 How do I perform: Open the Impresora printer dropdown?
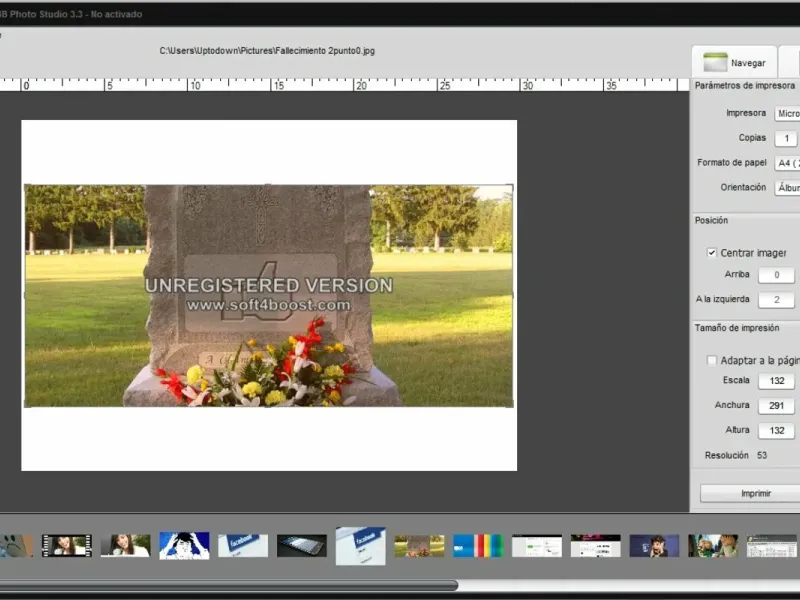pos(787,114)
